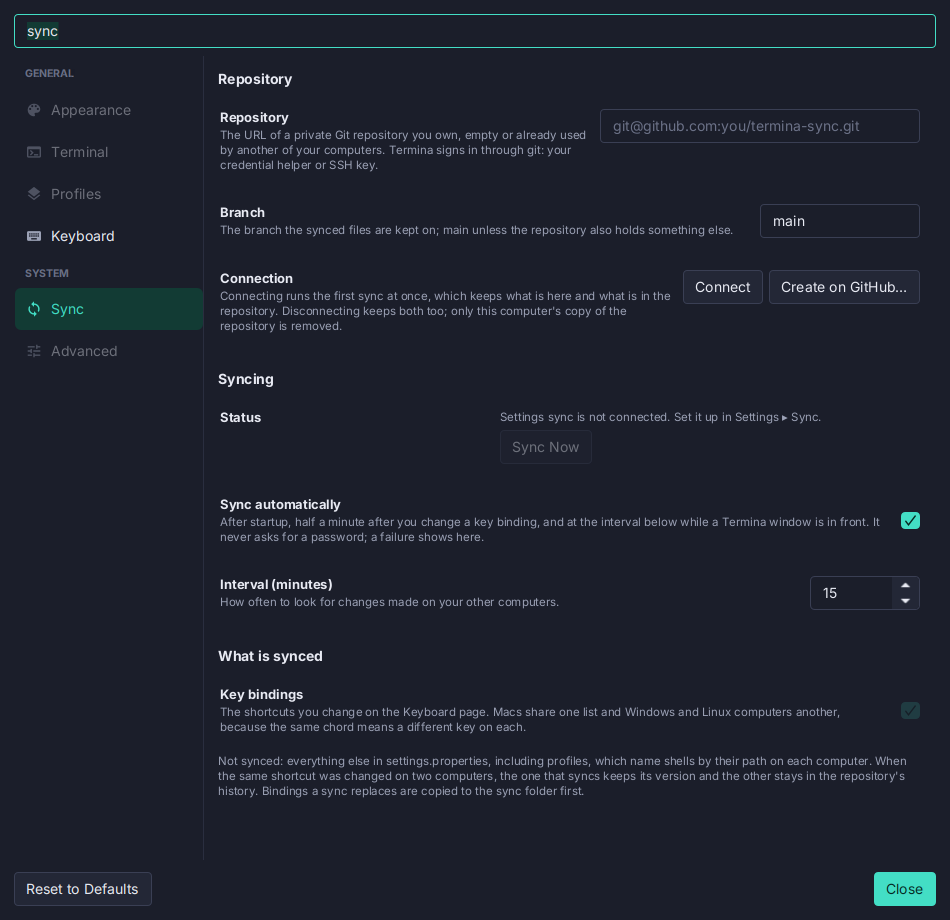
Task: Go to the Advanced page
Action: [109, 351]
